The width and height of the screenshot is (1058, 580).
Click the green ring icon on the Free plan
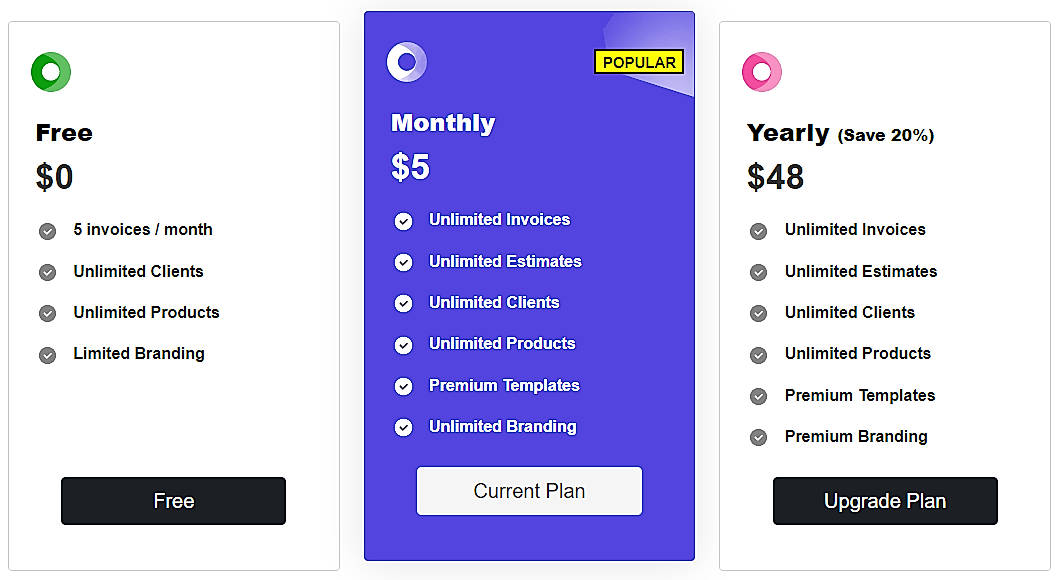click(51, 72)
